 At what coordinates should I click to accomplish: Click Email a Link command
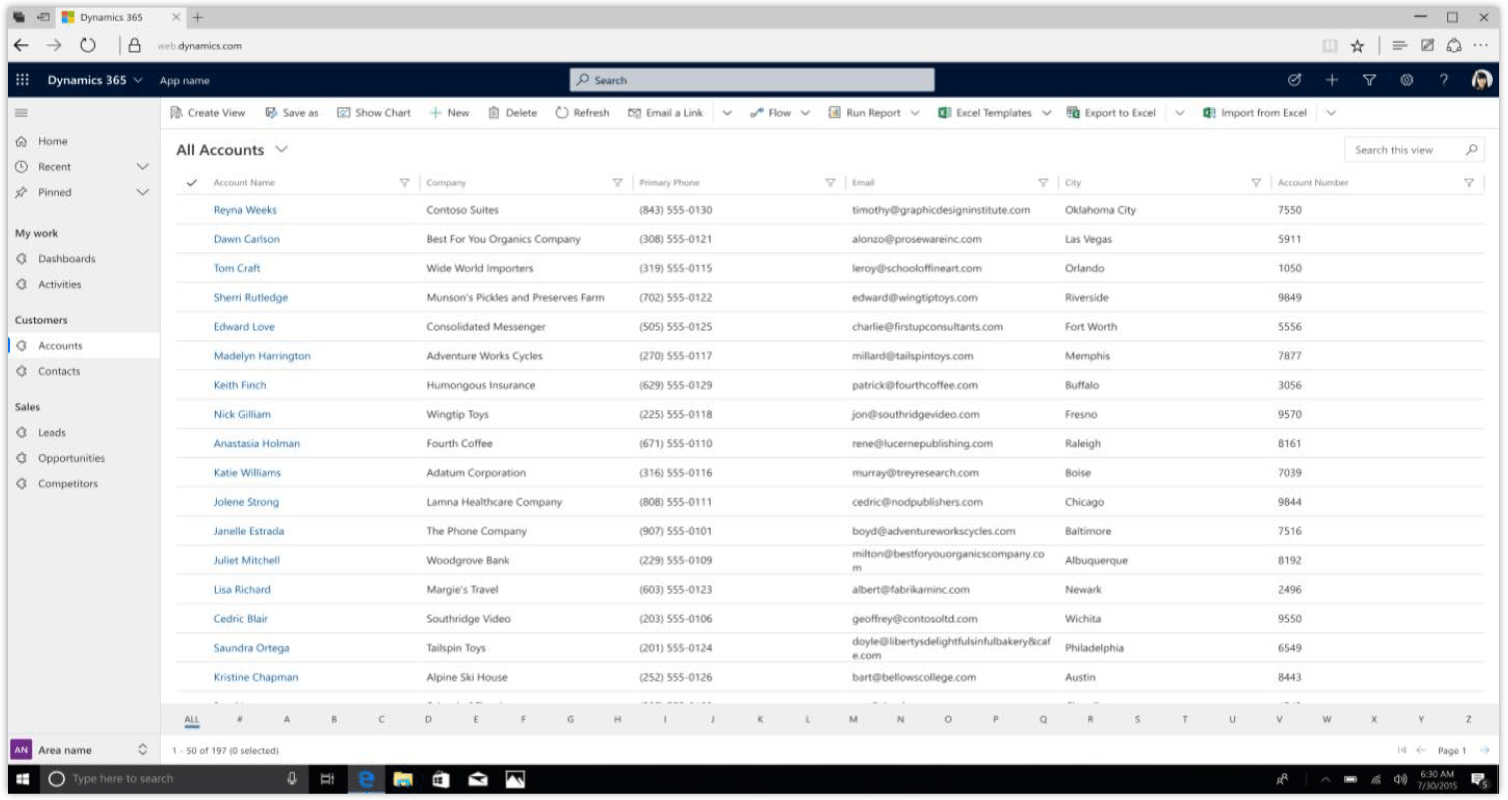pos(666,113)
